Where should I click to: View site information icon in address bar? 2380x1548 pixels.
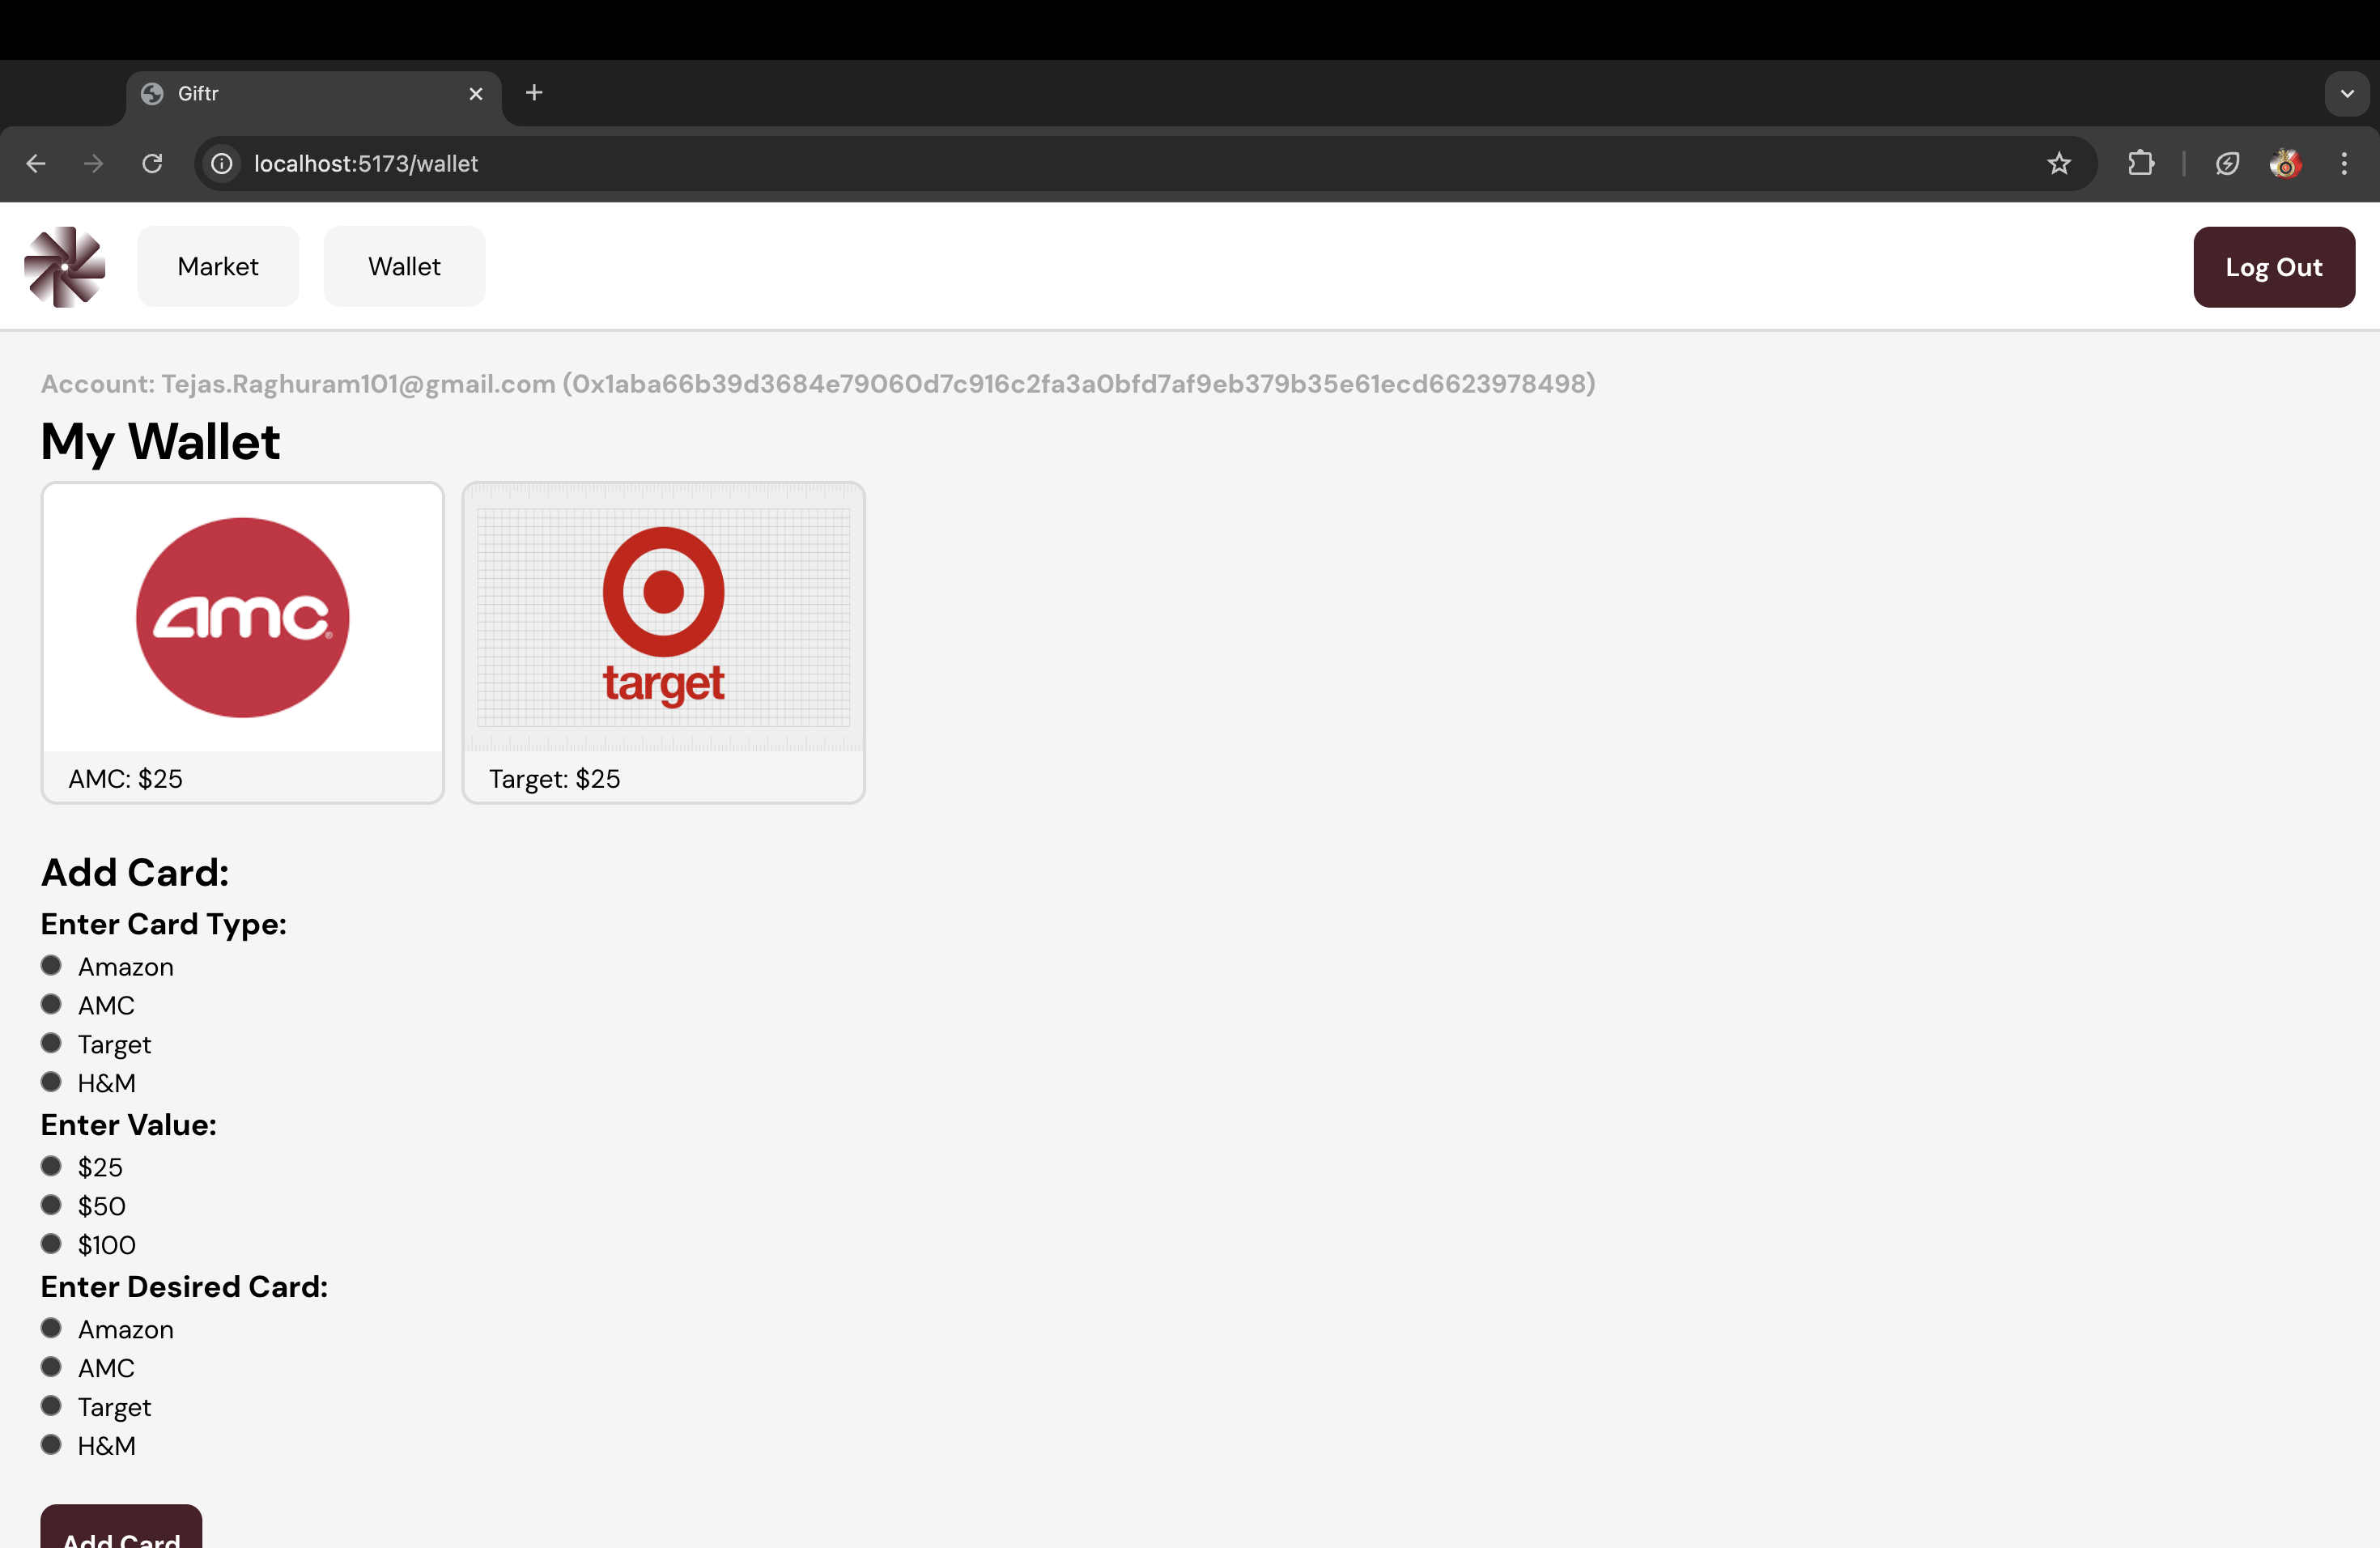(x=222, y=163)
